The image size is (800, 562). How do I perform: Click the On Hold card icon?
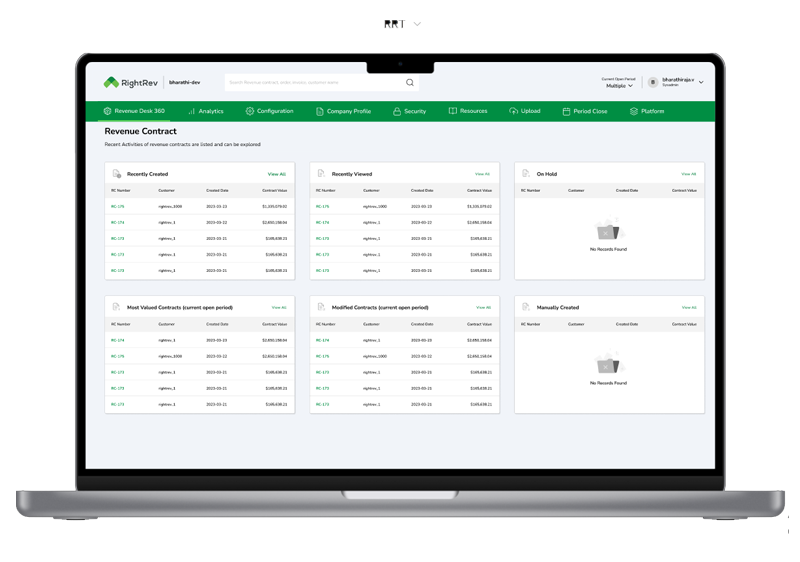(x=526, y=174)
